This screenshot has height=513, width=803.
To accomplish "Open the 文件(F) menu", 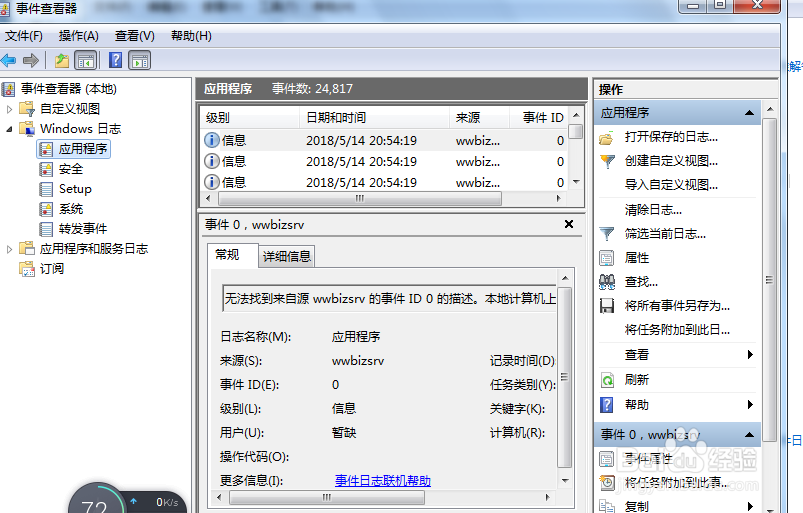I will pos(24,36).
